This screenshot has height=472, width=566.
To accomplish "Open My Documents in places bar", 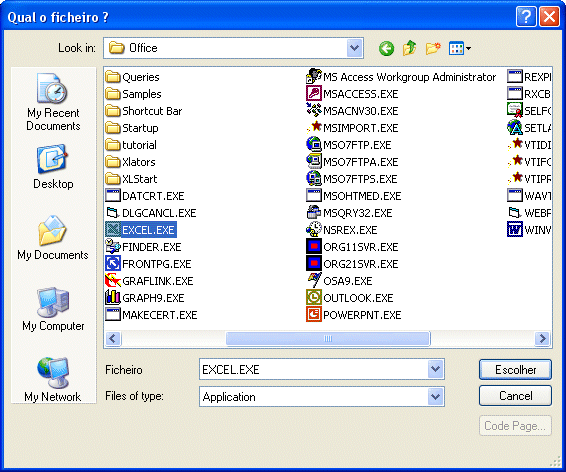I will pyautogui.click(x=53, y=237).
